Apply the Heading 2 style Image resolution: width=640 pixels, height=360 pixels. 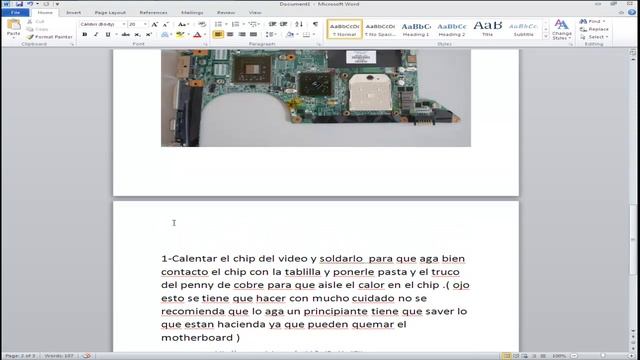point(451,29)
